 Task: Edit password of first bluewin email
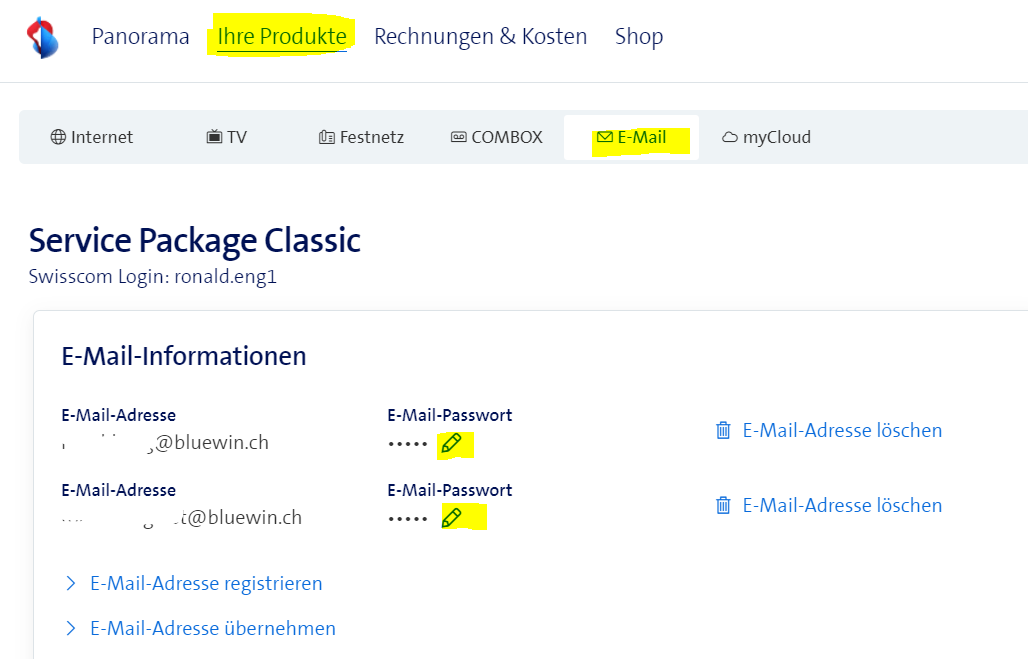point(451,443)
